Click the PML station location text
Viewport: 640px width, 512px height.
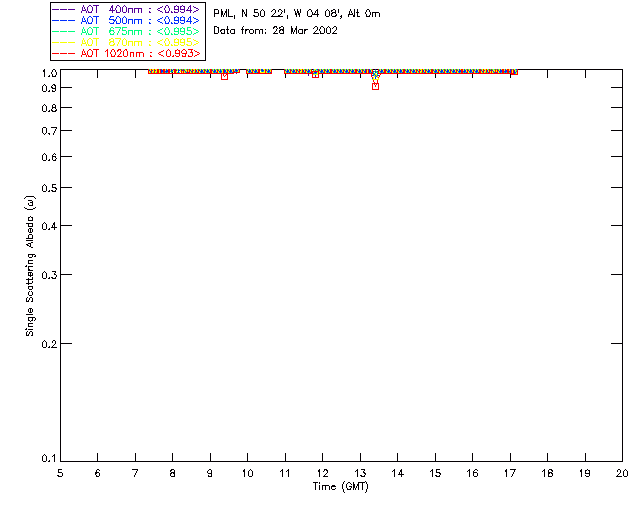coord(297,14)
